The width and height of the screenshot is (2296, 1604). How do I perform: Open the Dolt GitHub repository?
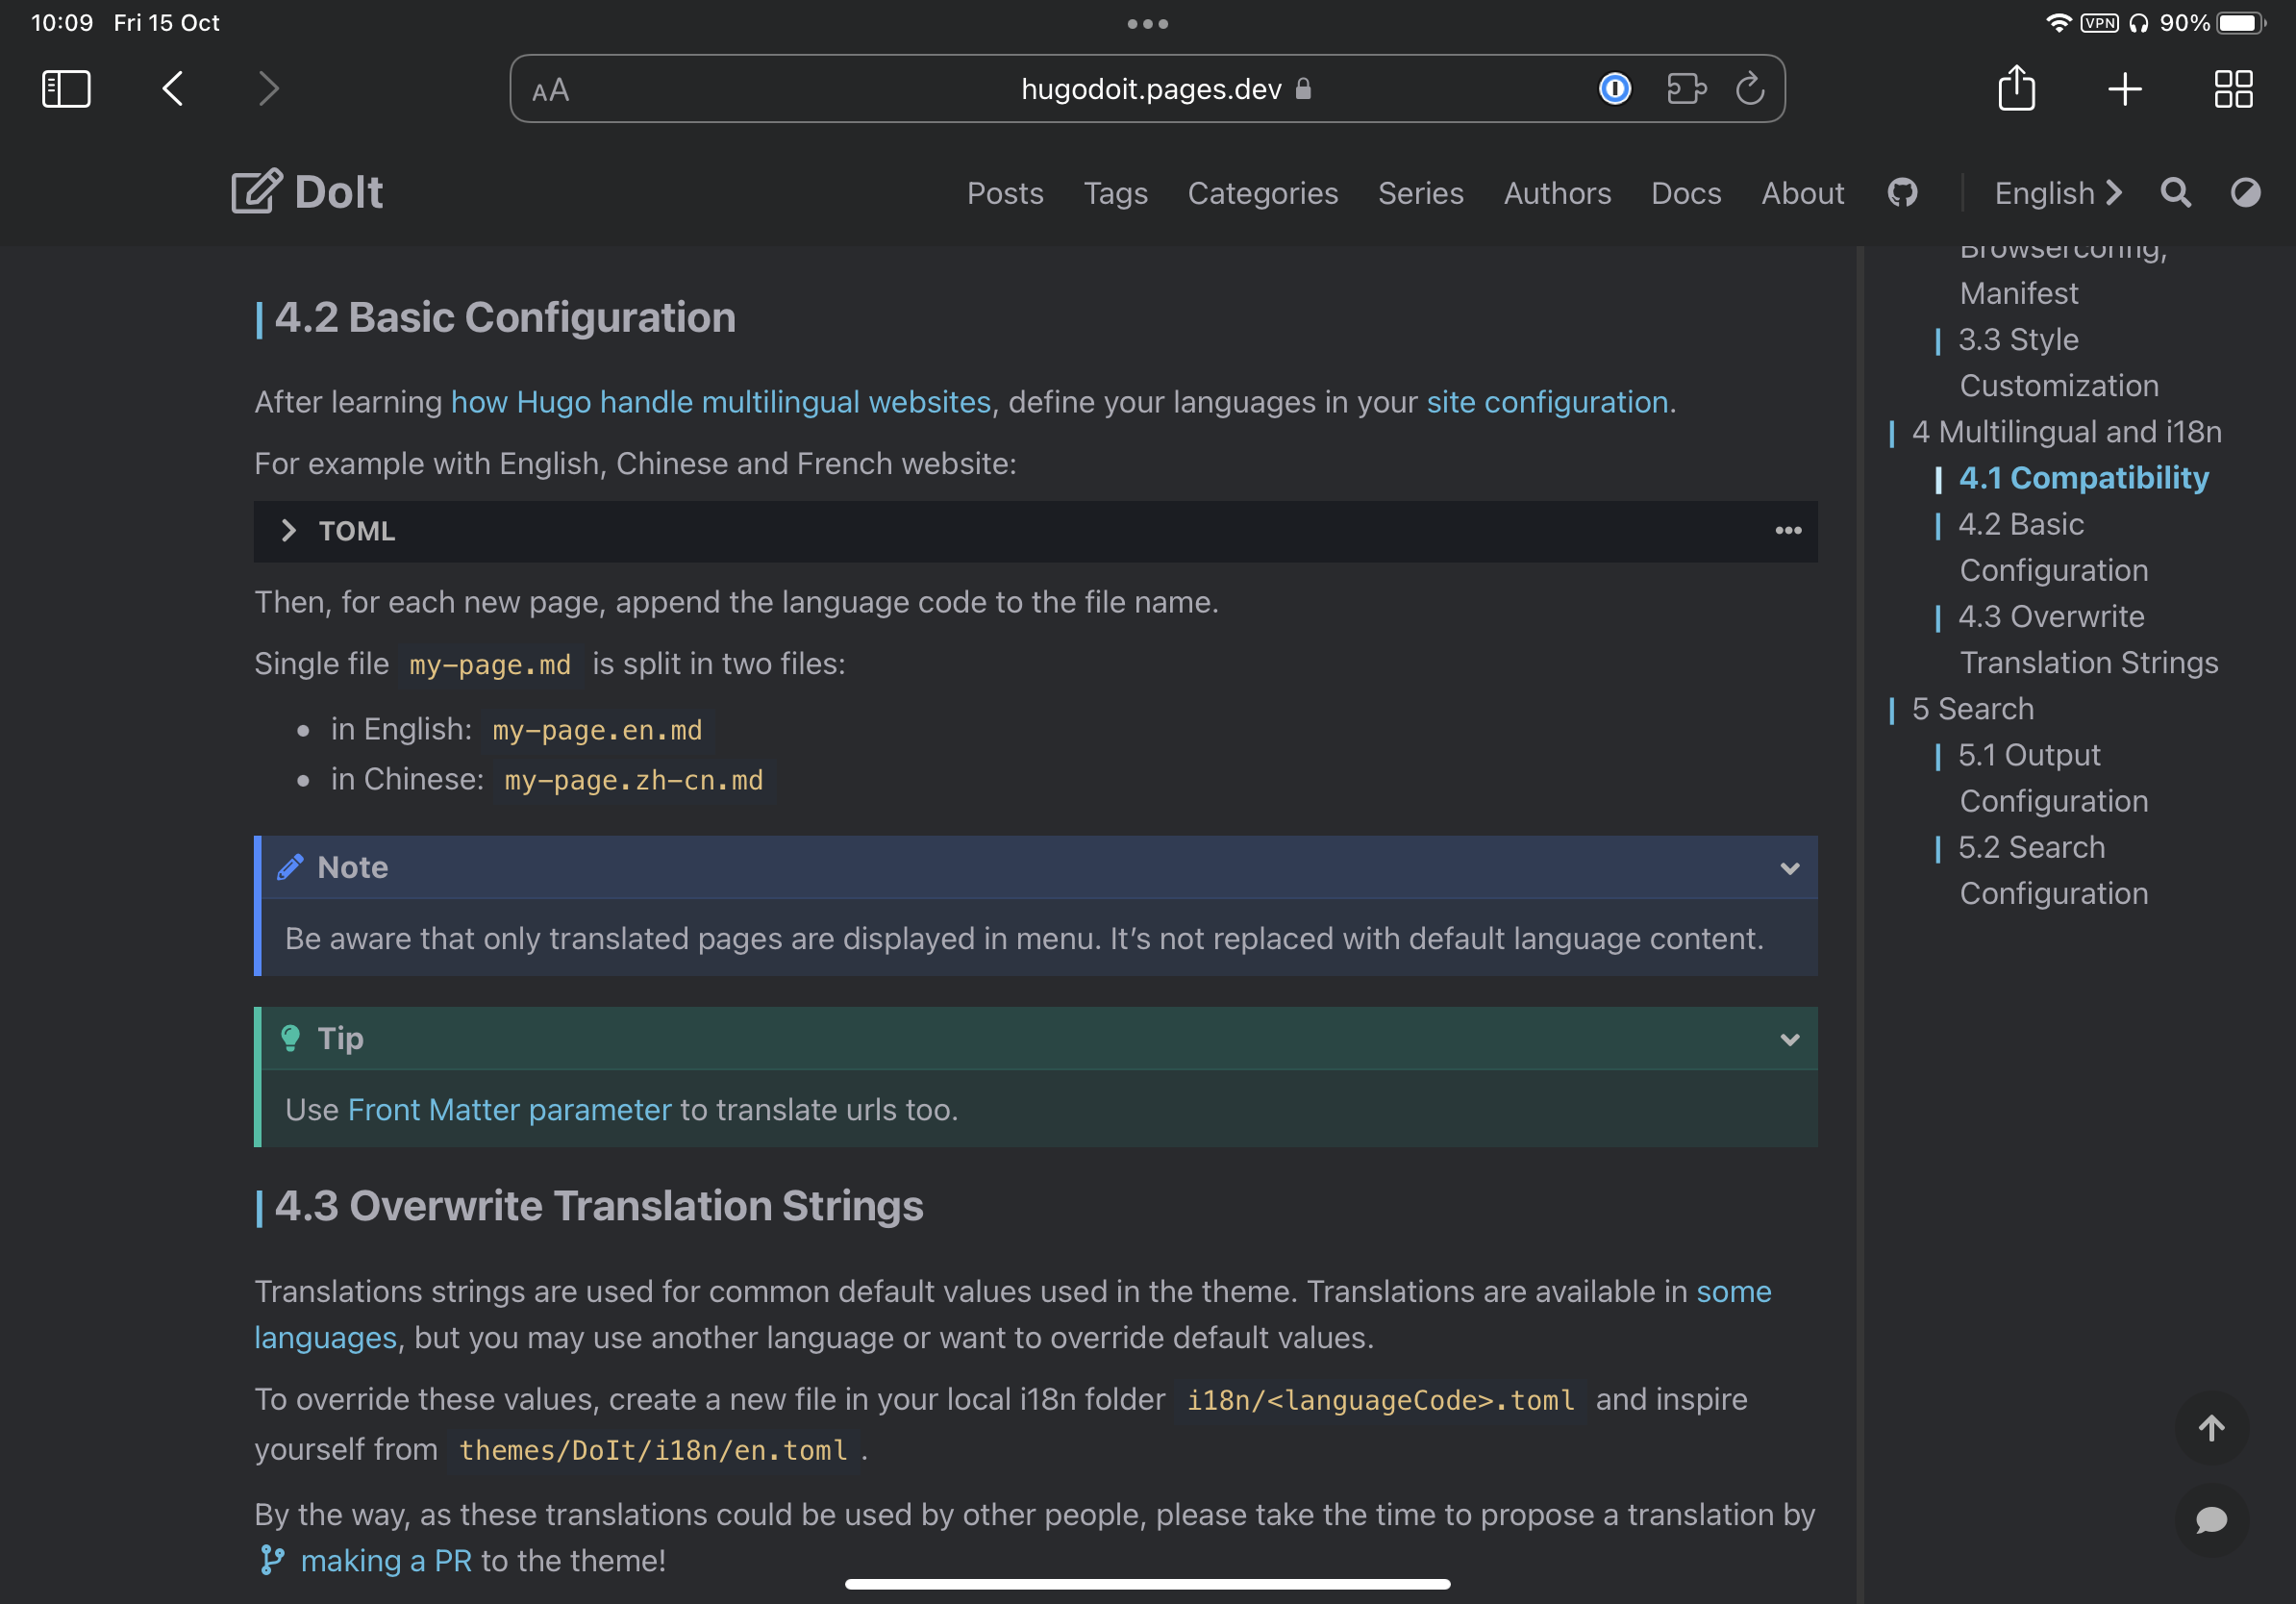[1903, 193]
